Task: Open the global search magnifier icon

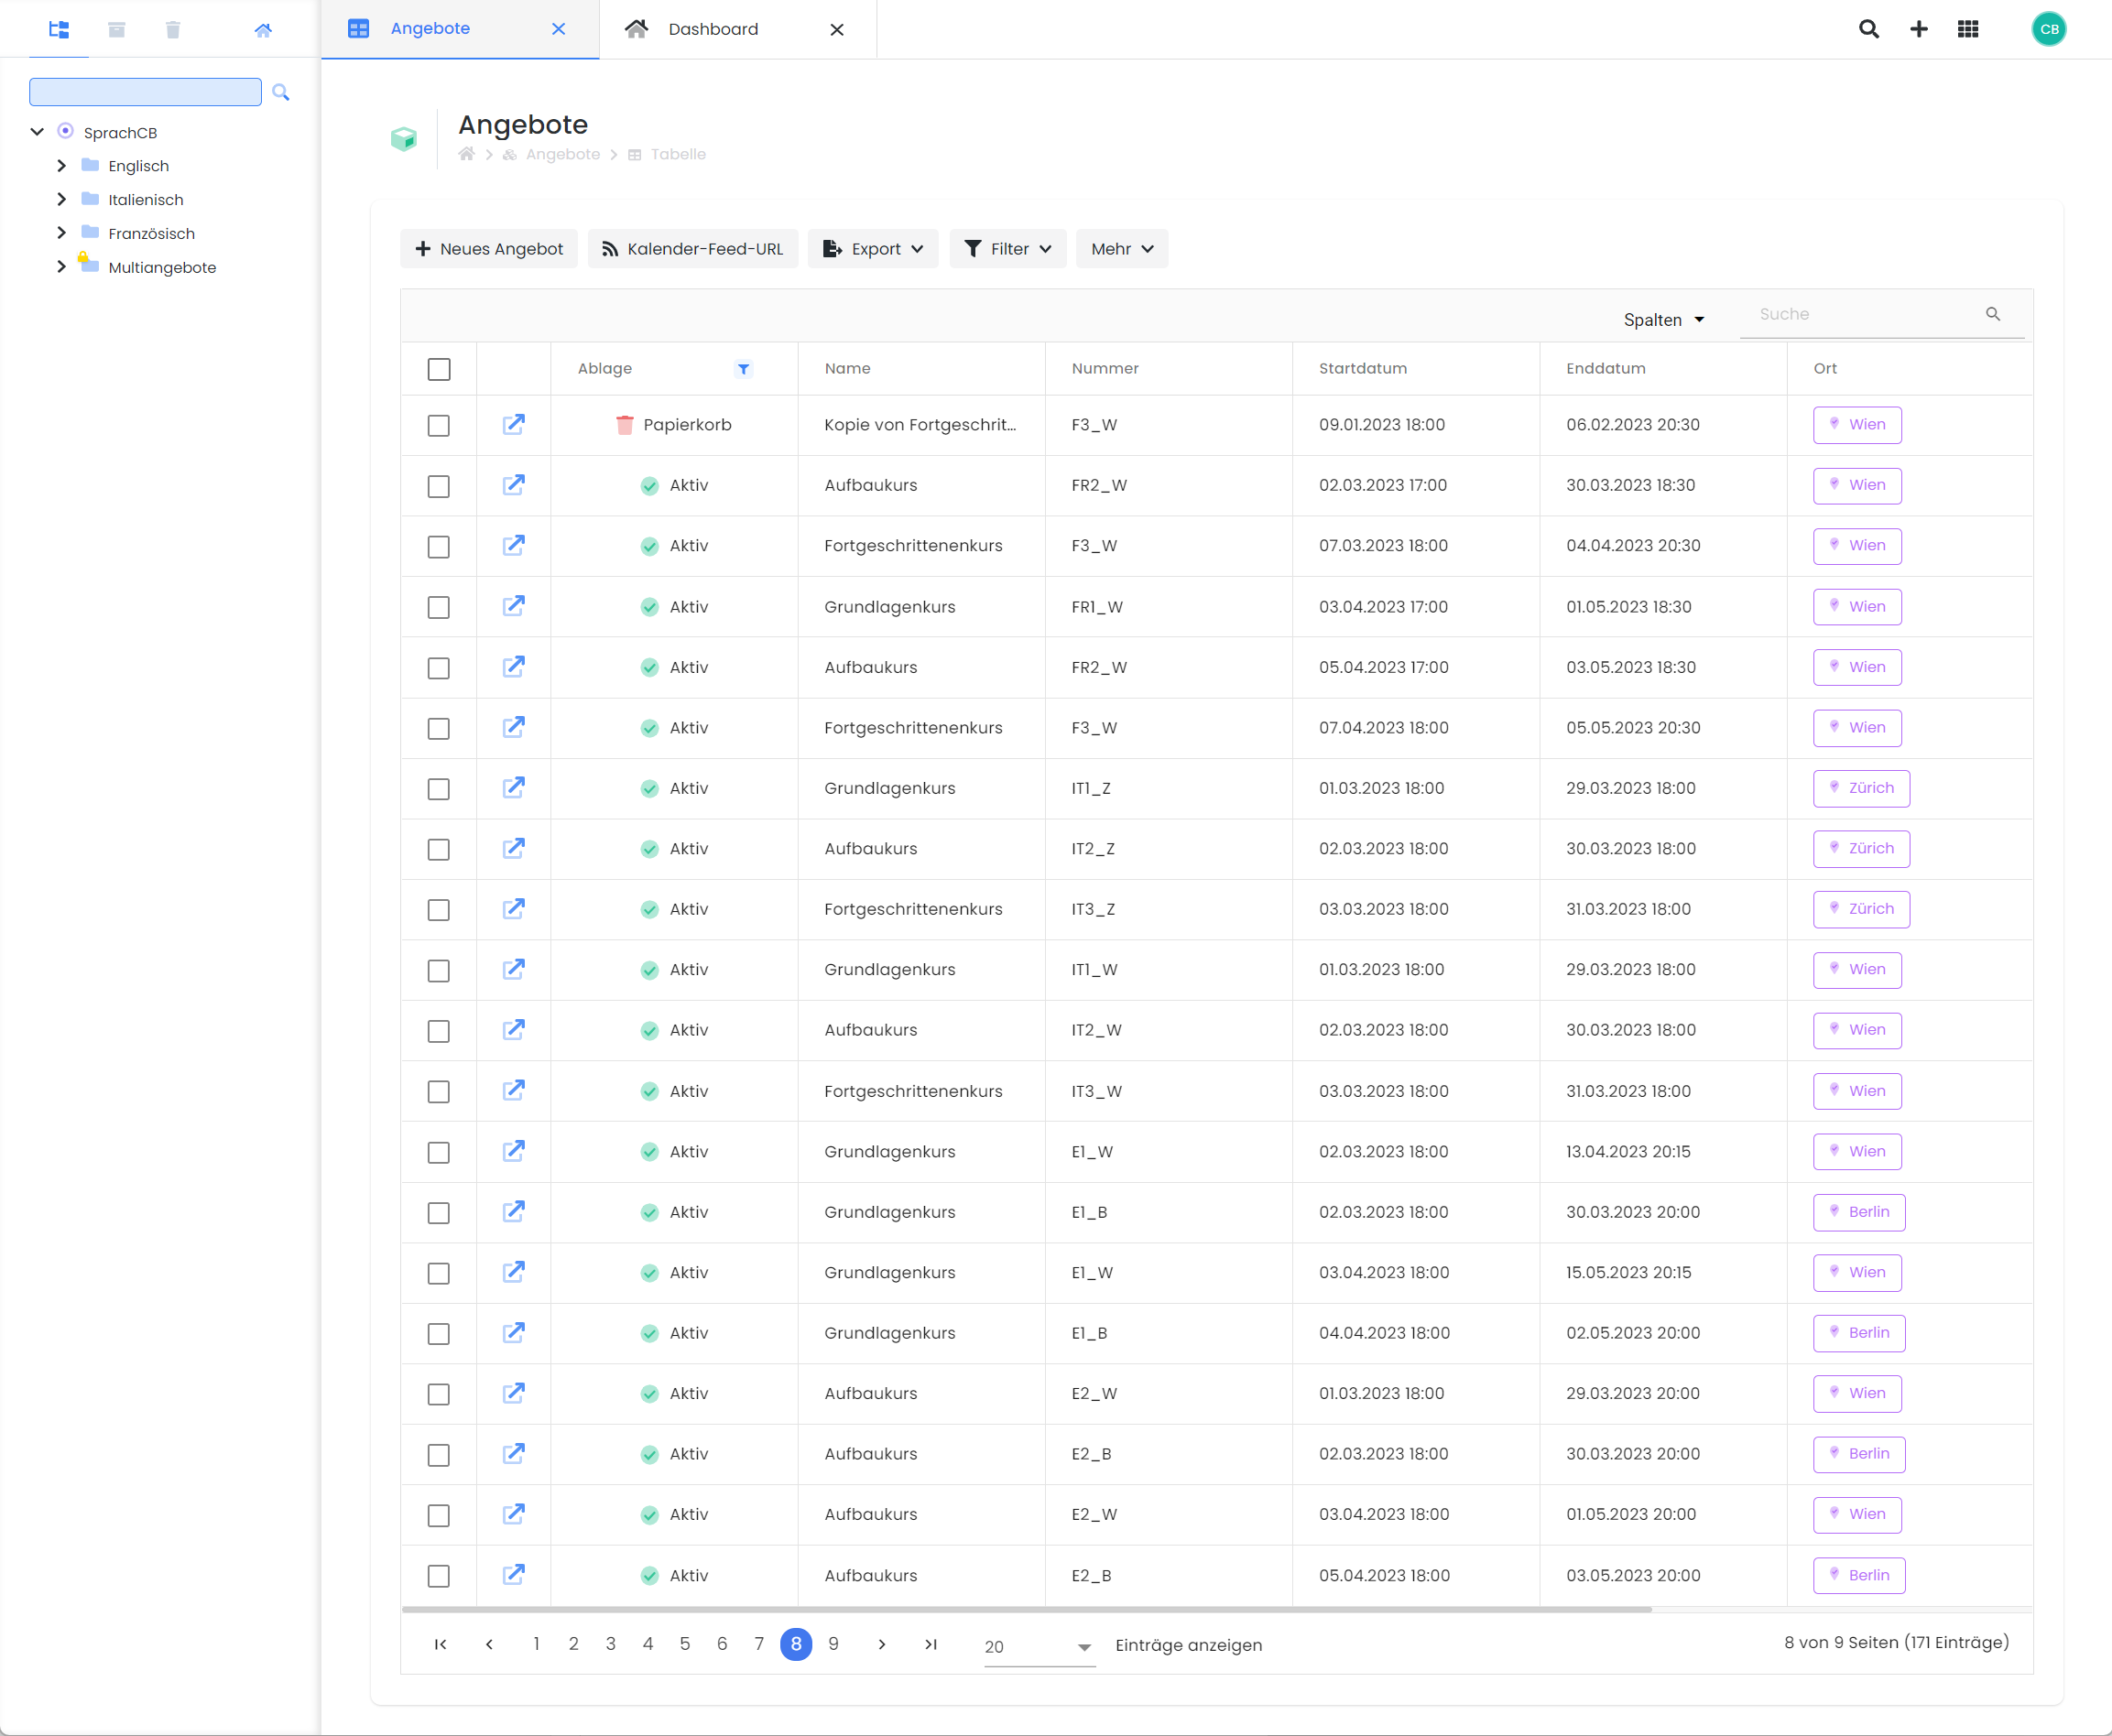Action: click(x=1868, y=29)
